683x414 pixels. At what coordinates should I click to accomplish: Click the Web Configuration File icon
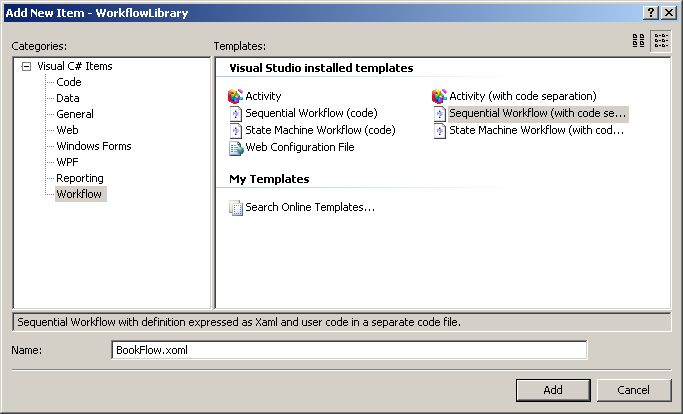click(236, 148)
